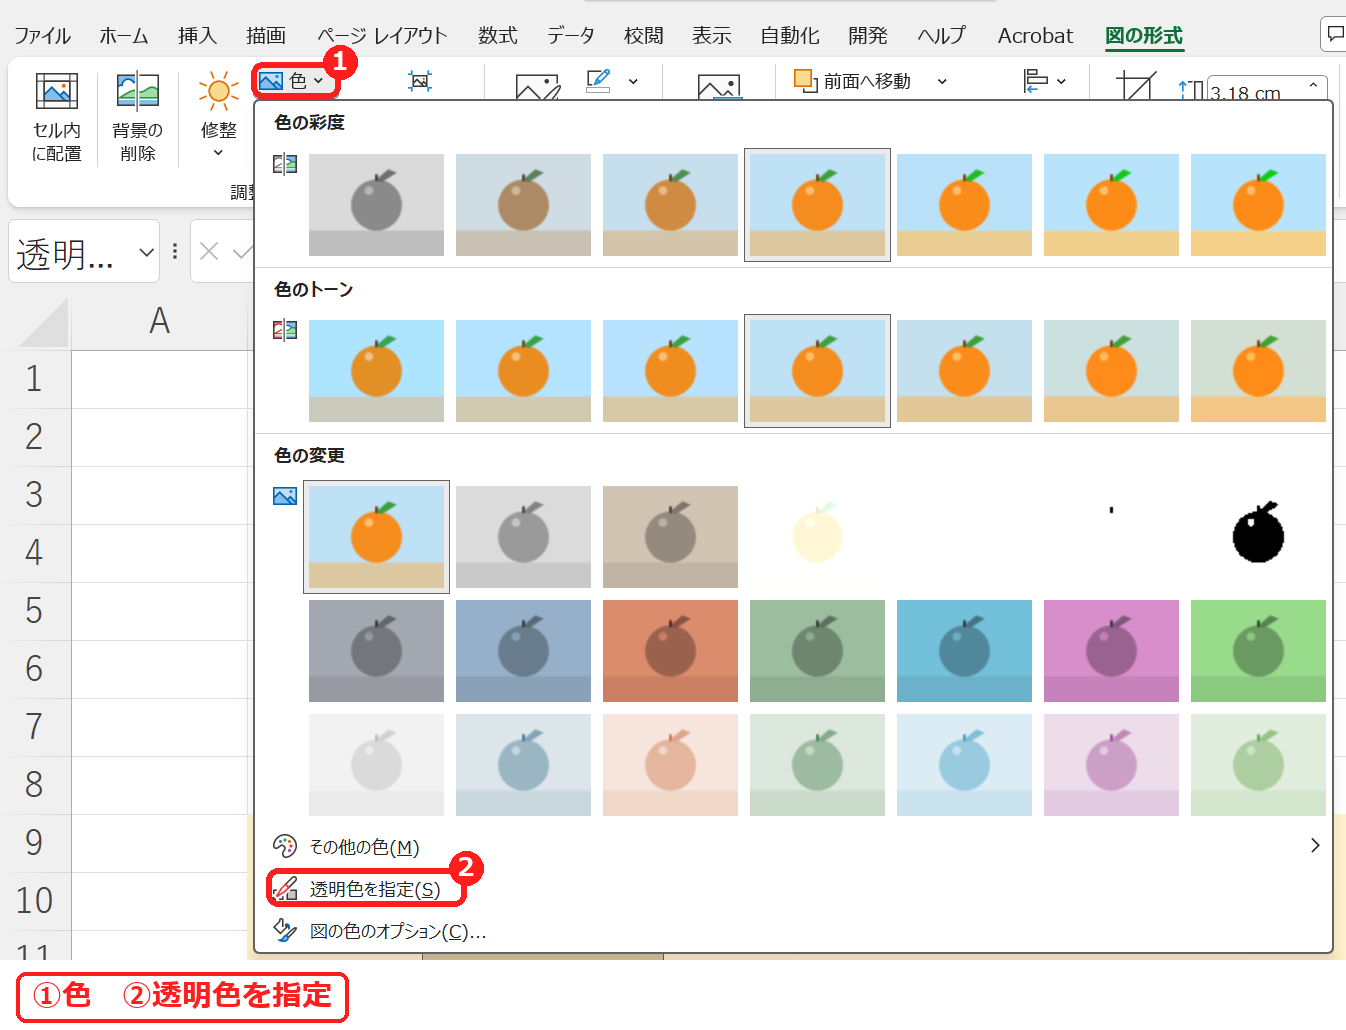1346x1030 pixels.
Task: Select the 図の形式 tab
Action: 1144,35
